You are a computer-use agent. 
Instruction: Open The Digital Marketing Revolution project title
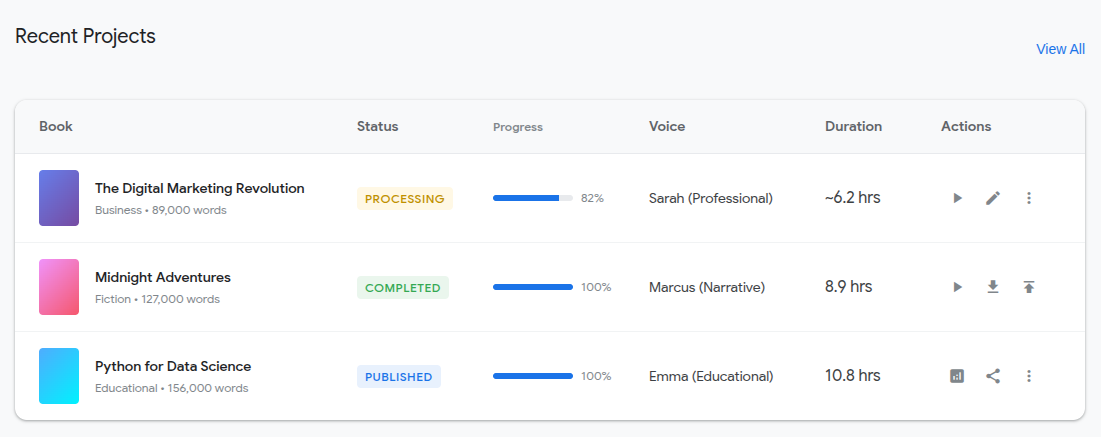[x=199, y=188]
